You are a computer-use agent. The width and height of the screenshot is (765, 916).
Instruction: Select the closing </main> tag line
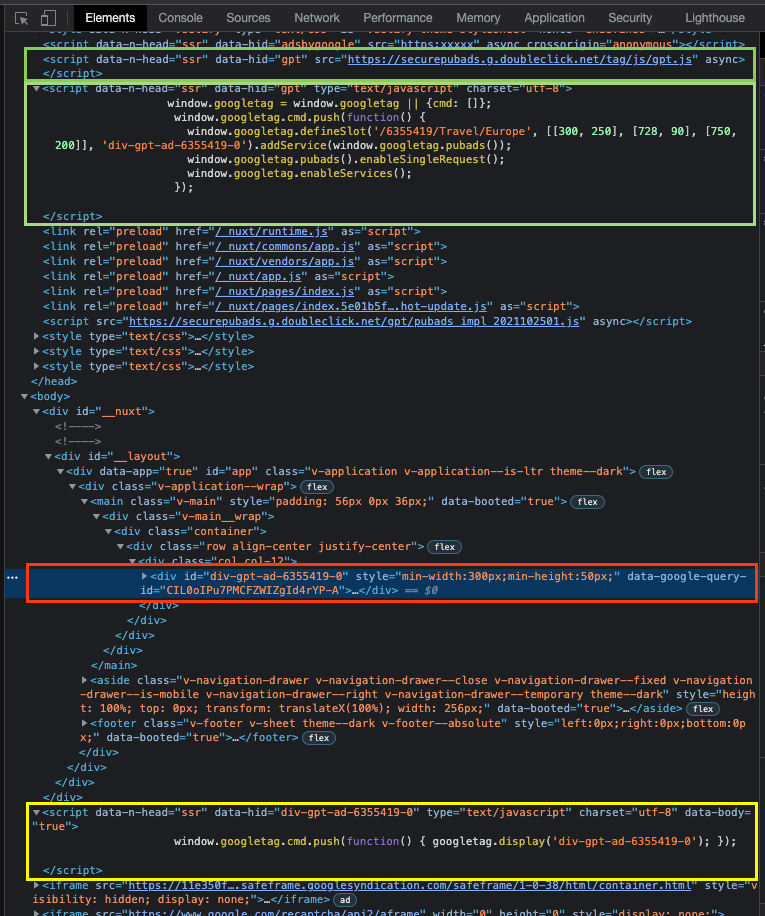pos(114,665)
